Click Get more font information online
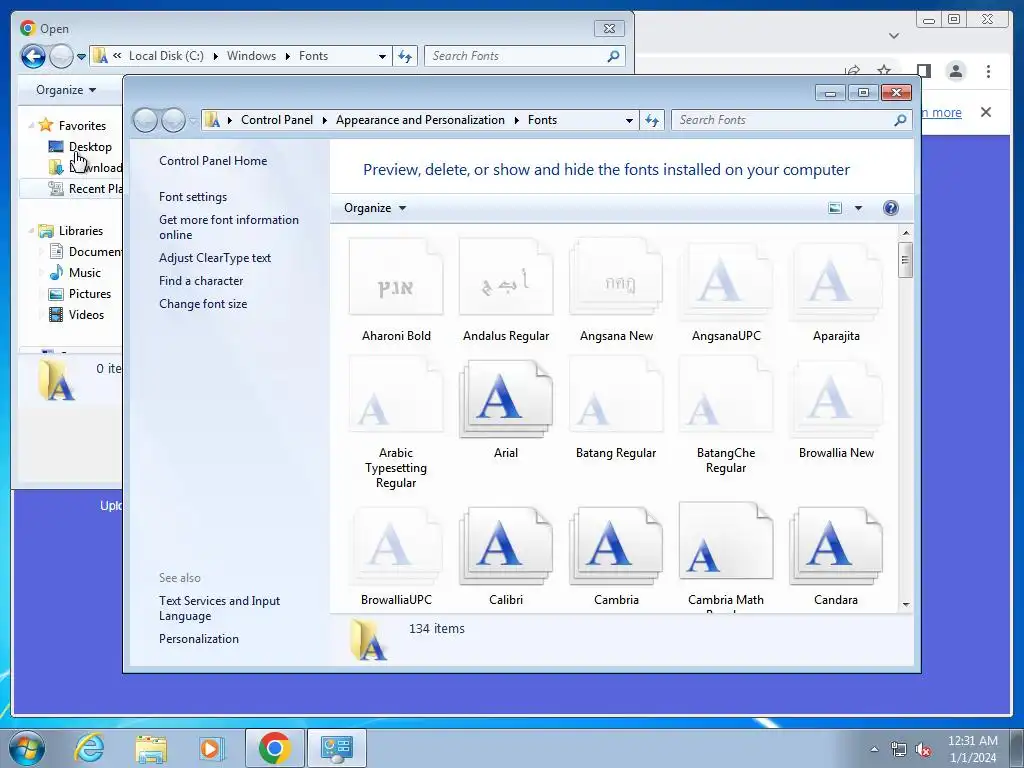This screenshot has width=1024, height=768. pos(229,227)
